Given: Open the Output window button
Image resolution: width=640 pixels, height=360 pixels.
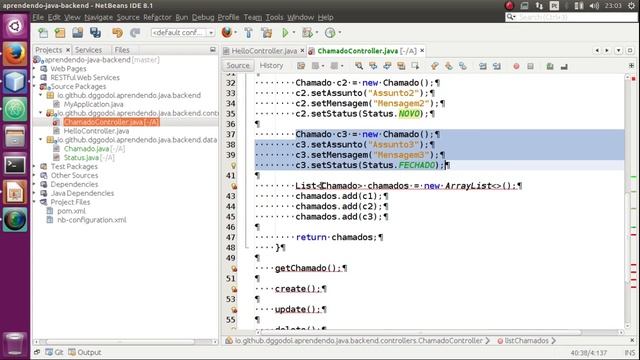Looking at the screenshot, I should (x=85, y=352).
